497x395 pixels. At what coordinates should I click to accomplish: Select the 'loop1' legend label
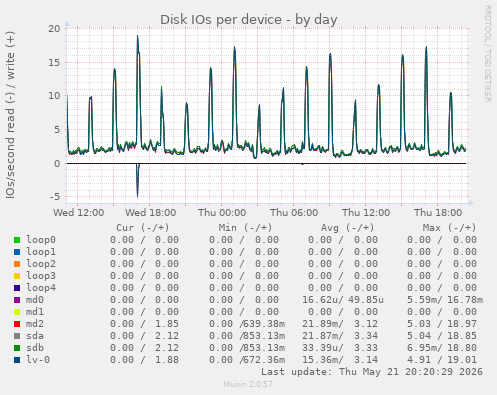click(41, 252)
